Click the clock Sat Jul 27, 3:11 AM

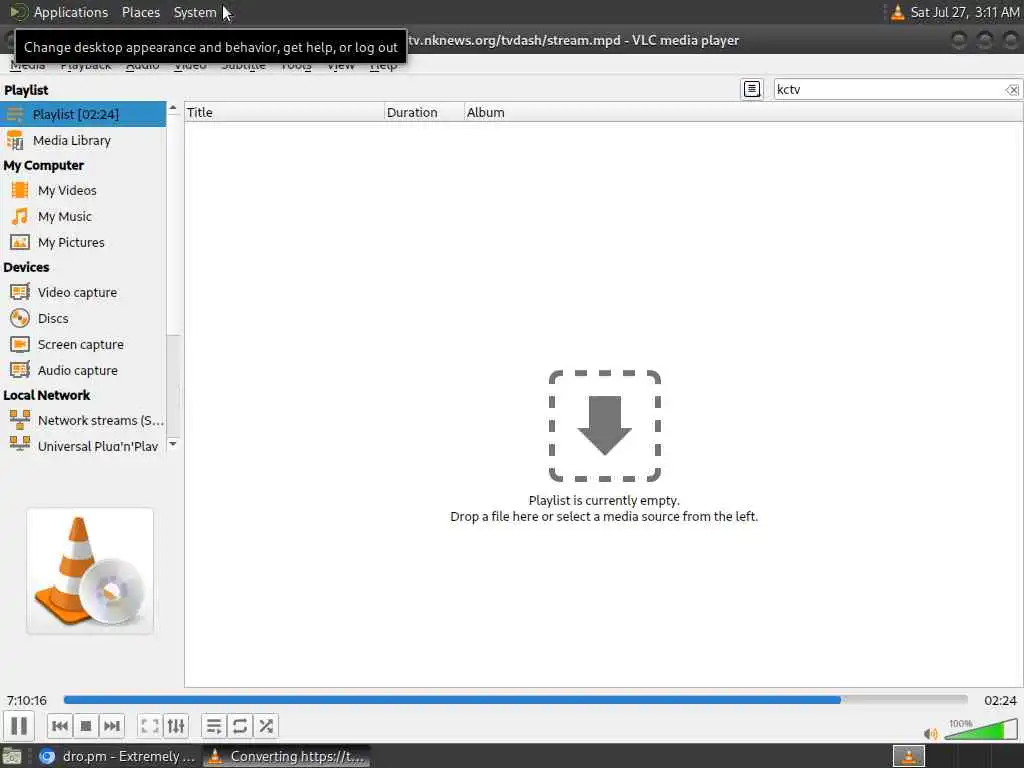(x=965, y=12)
